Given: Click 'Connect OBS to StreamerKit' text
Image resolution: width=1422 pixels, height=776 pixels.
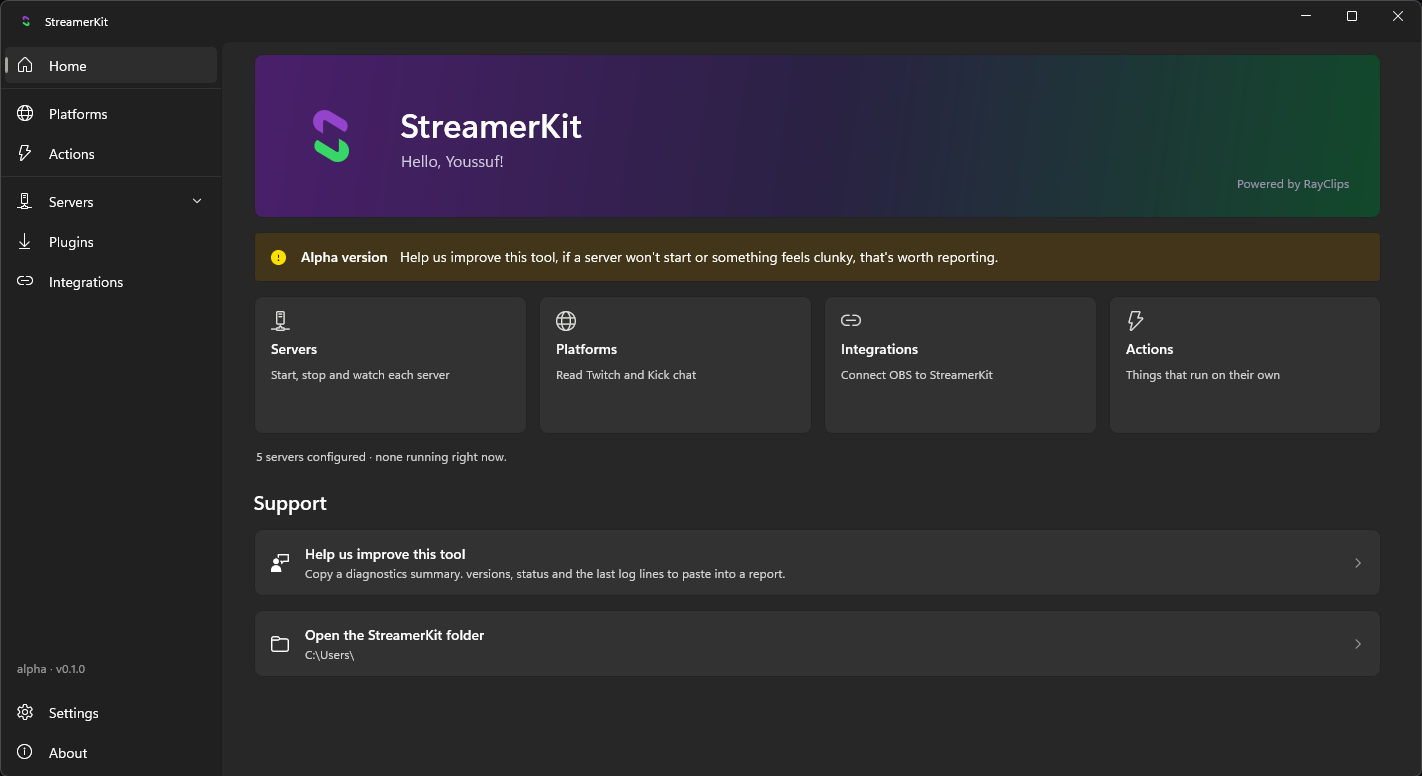Looking at the screenshot, I should 917,375.
